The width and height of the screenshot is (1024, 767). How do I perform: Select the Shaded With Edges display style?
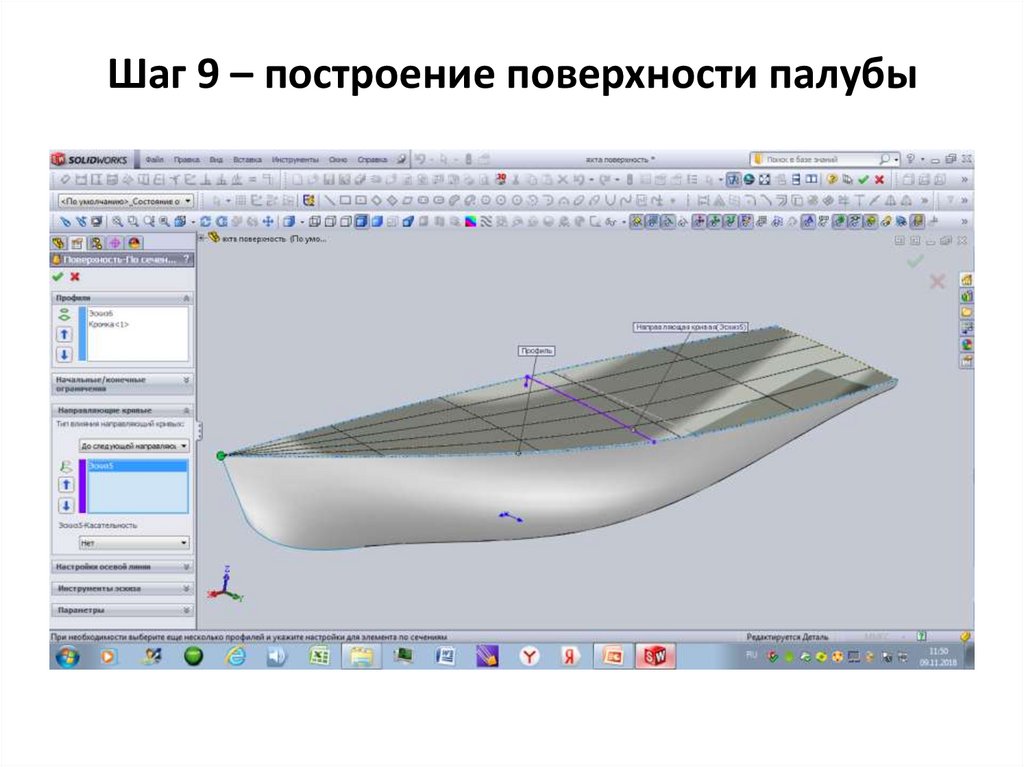pos(362,221)
